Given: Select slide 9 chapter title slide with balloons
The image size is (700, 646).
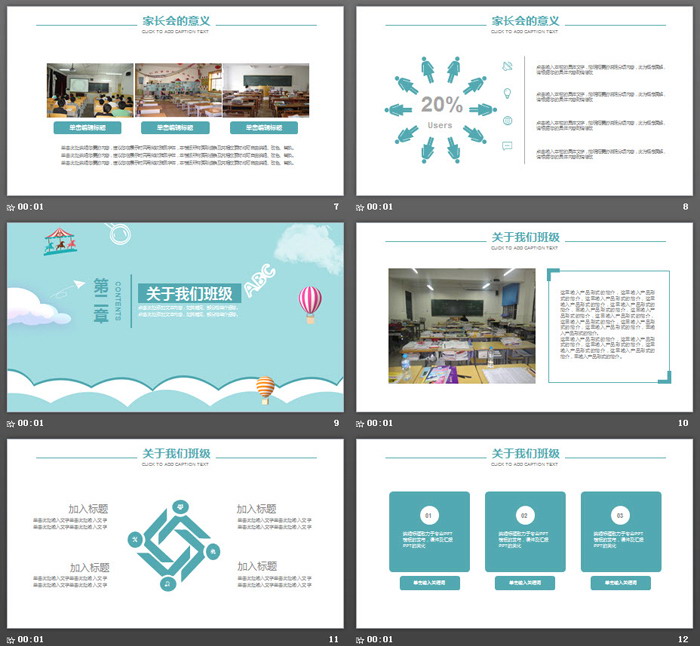Looking at the screenshot, I should coord(175,317).
